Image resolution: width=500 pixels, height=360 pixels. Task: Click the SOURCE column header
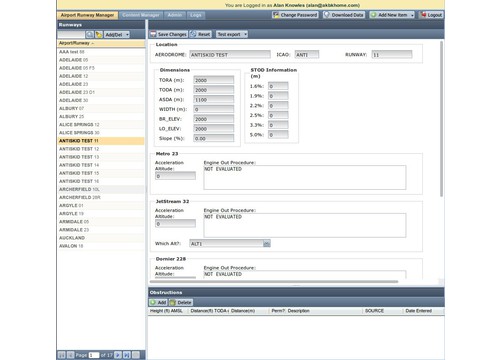click(383, 311)
